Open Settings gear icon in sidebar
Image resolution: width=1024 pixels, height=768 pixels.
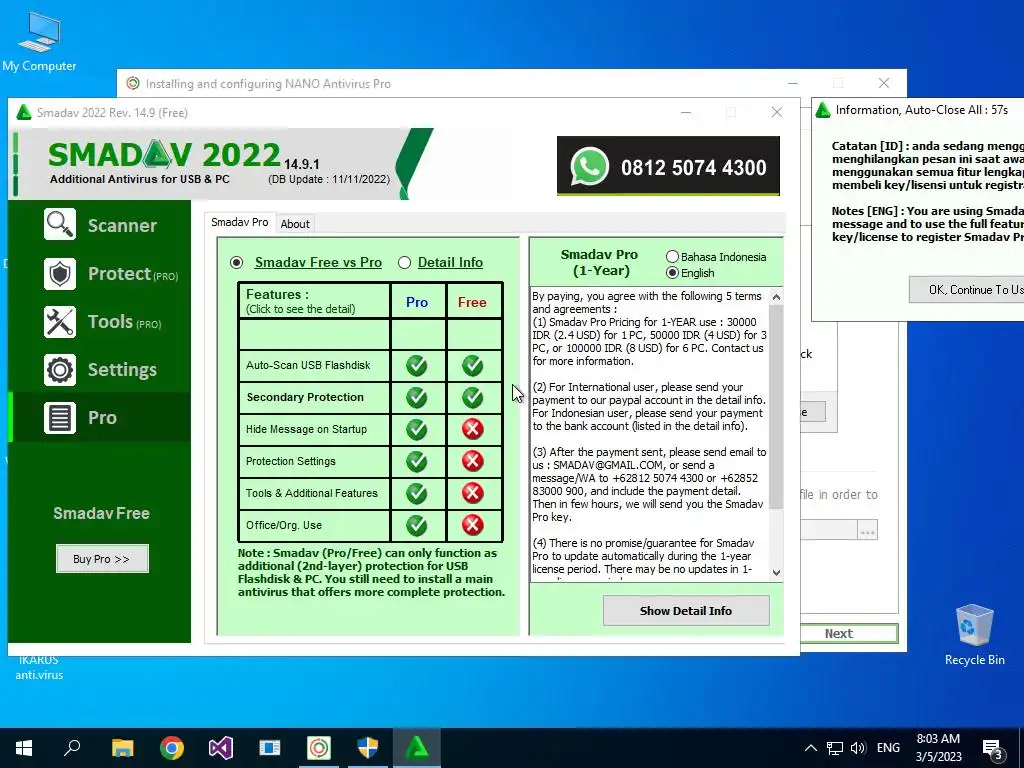60,370
